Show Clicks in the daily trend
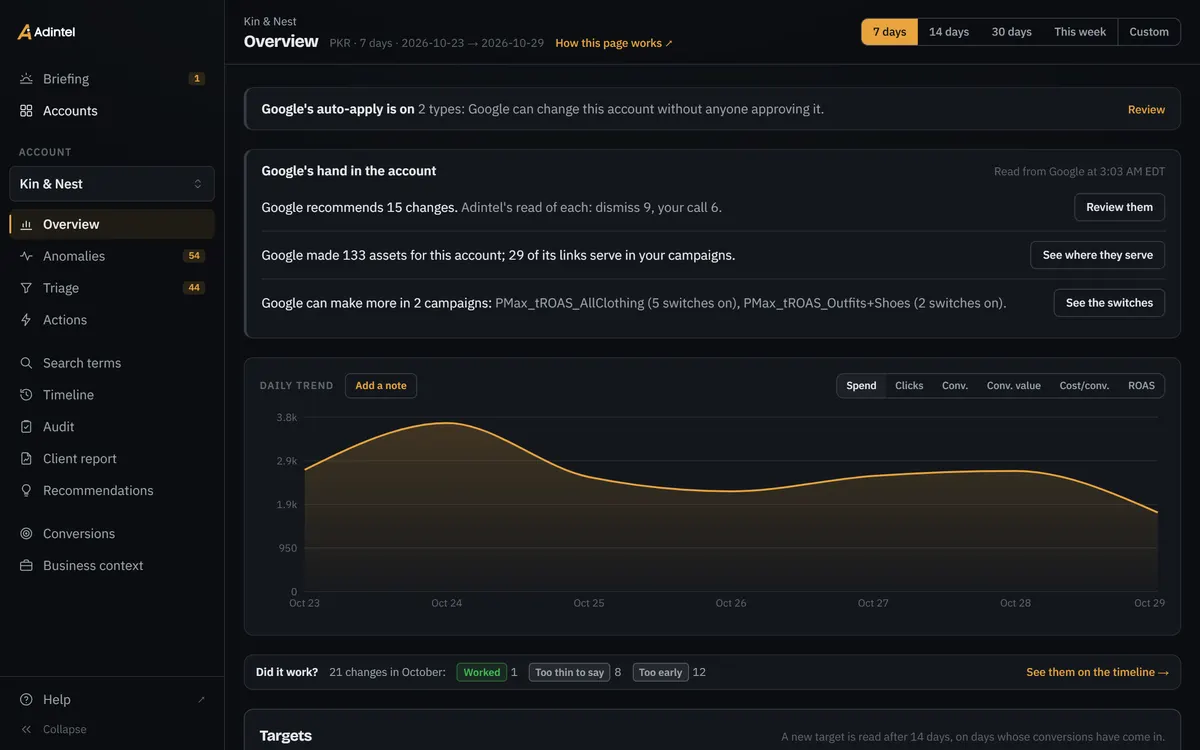1200x750 pixels. [x=909, y=386]
